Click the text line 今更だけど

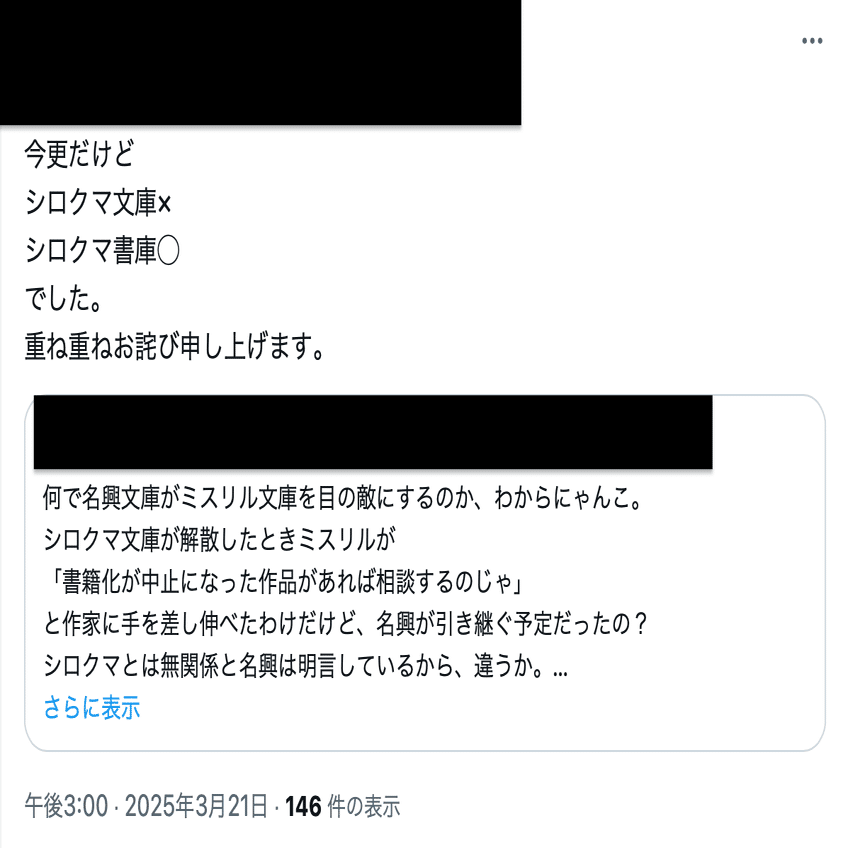79,154
